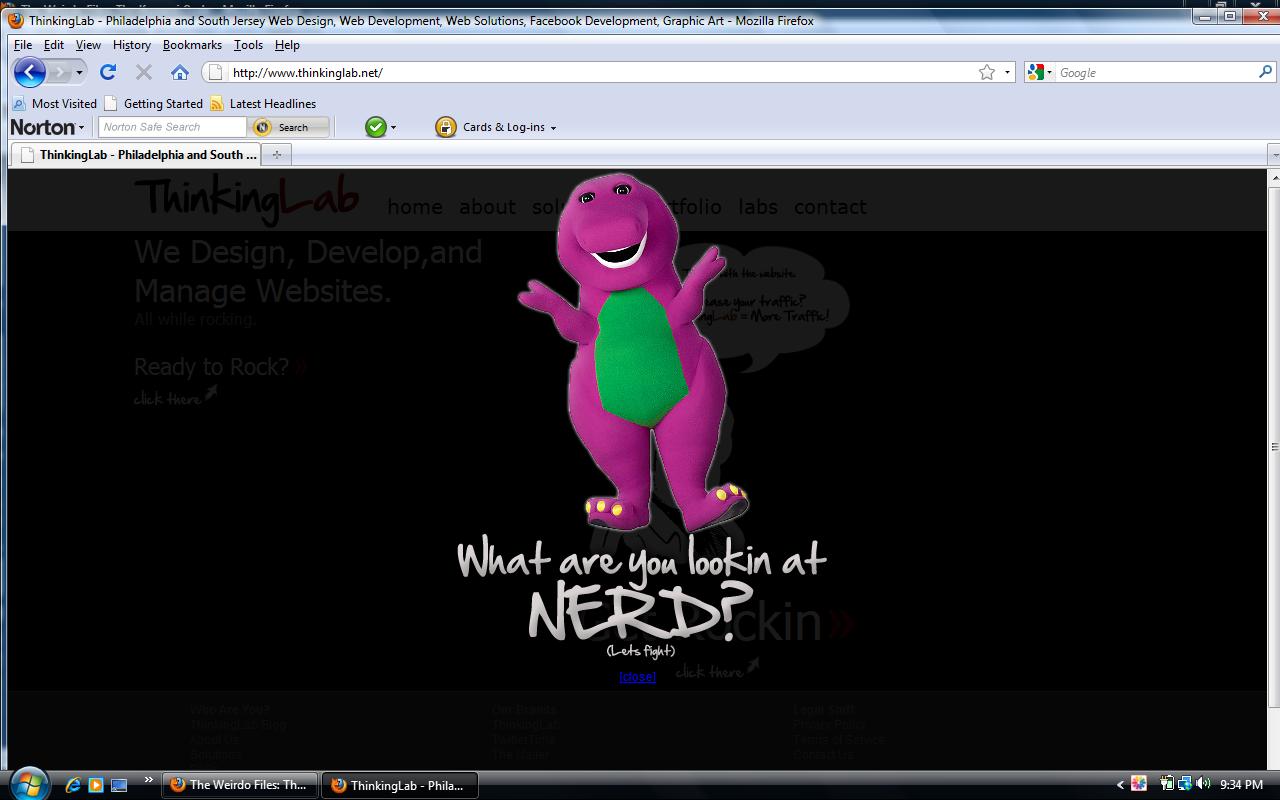1280x800 pixels.
Task: Stop loading the page with the X button
Action: coord(144,72)
